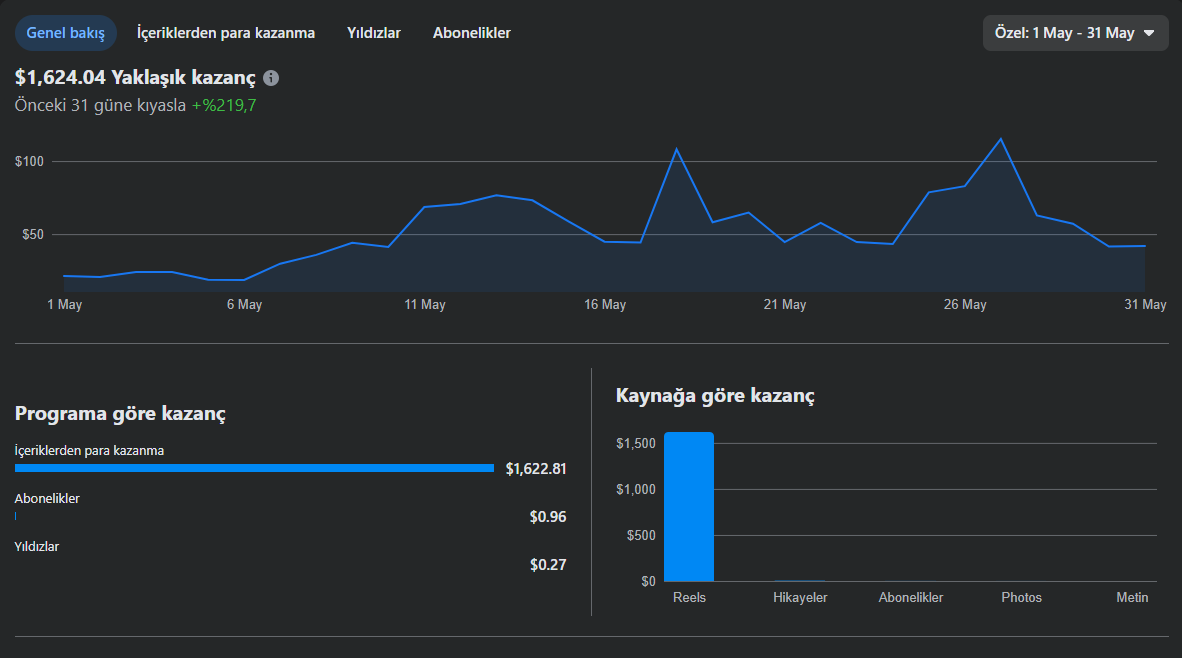1182x658 pixels.
Task: Click the Hikayeler label in source chart
Action: 800,597
